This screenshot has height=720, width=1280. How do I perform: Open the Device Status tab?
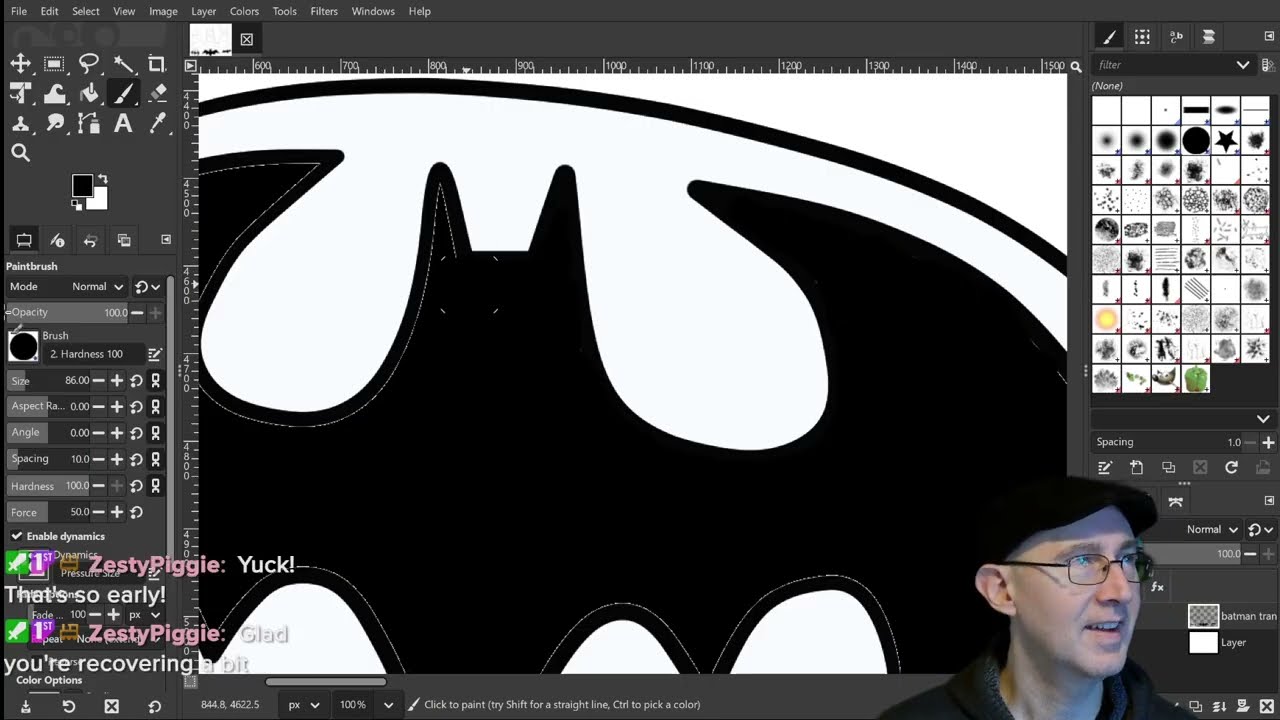(57, 240)
